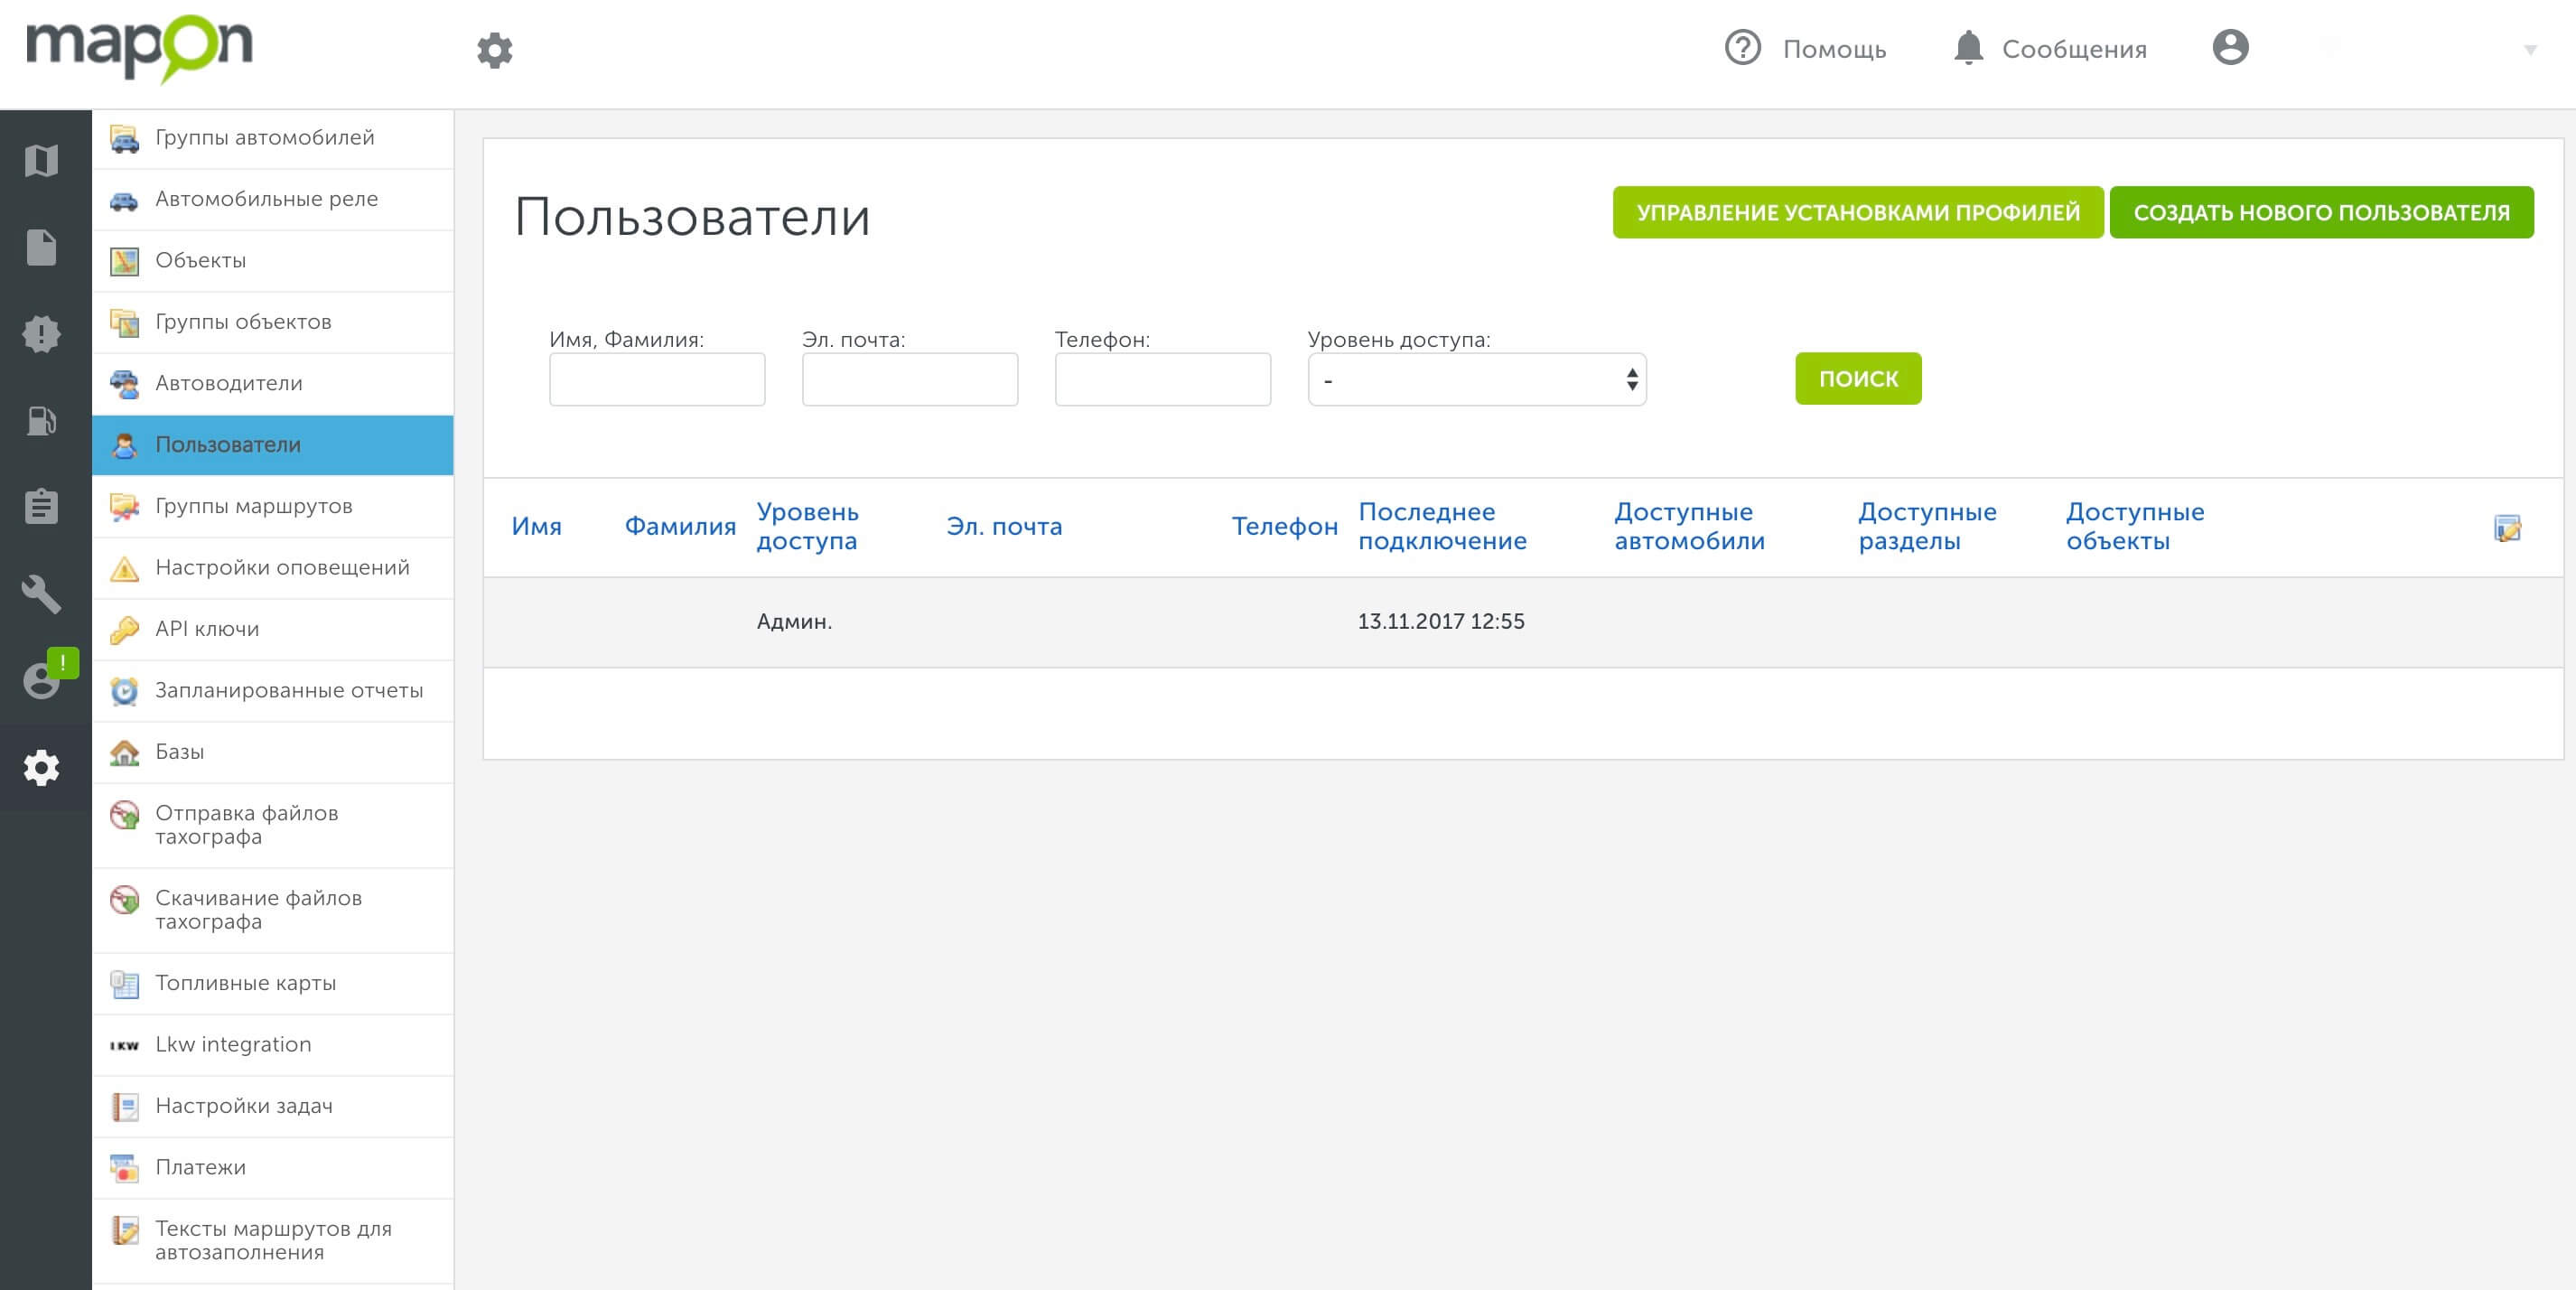The height and width of the screenshot is (1290, 2576).
Task: Open the fuel pump icon in sidebar
Action: [41, 420]
